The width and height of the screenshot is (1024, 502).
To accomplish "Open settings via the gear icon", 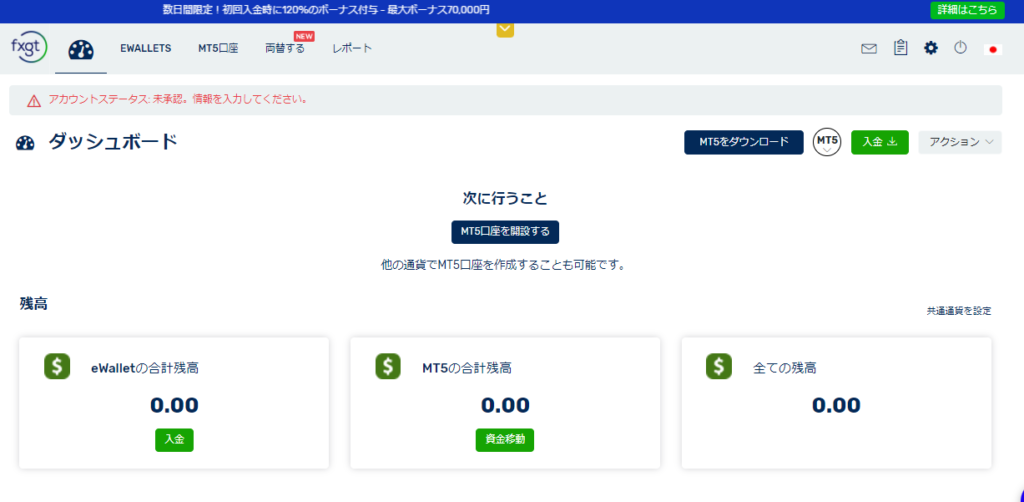I will tap(931, 48).
